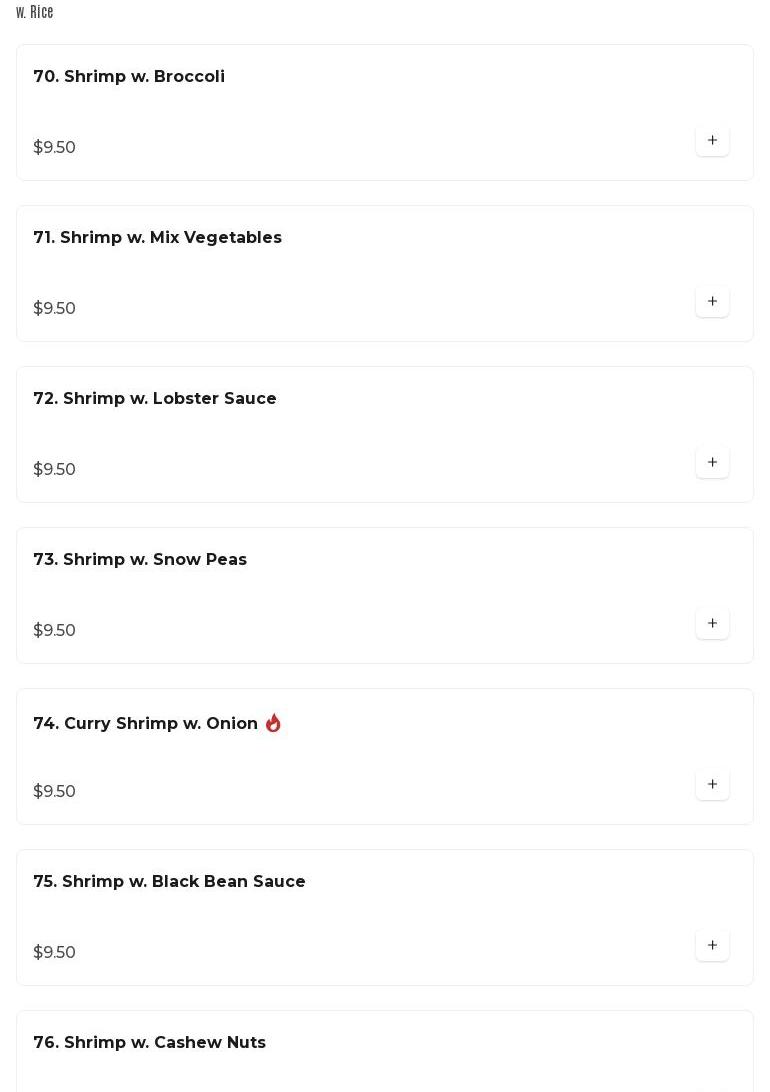Select the 74. Curry Shrimp w. Onion title
The width and height of the screenshot is (770, 1092).
point(146,724)
